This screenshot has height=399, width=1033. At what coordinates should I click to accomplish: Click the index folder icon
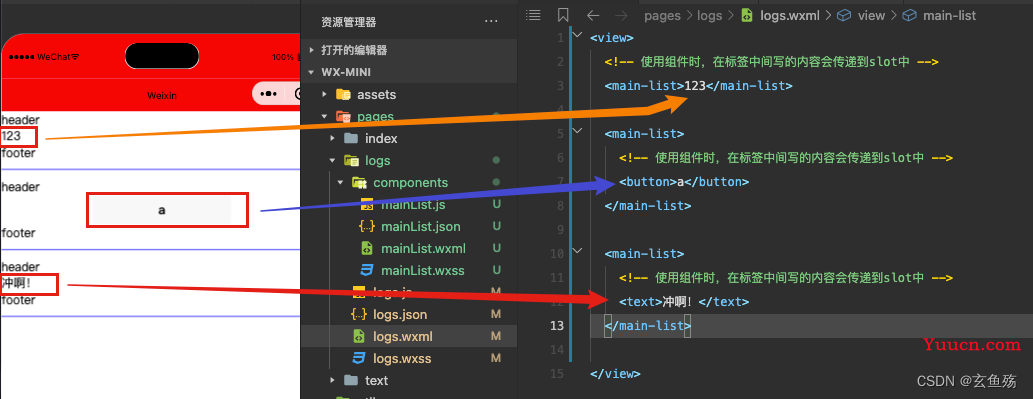(x=351, y=138)
